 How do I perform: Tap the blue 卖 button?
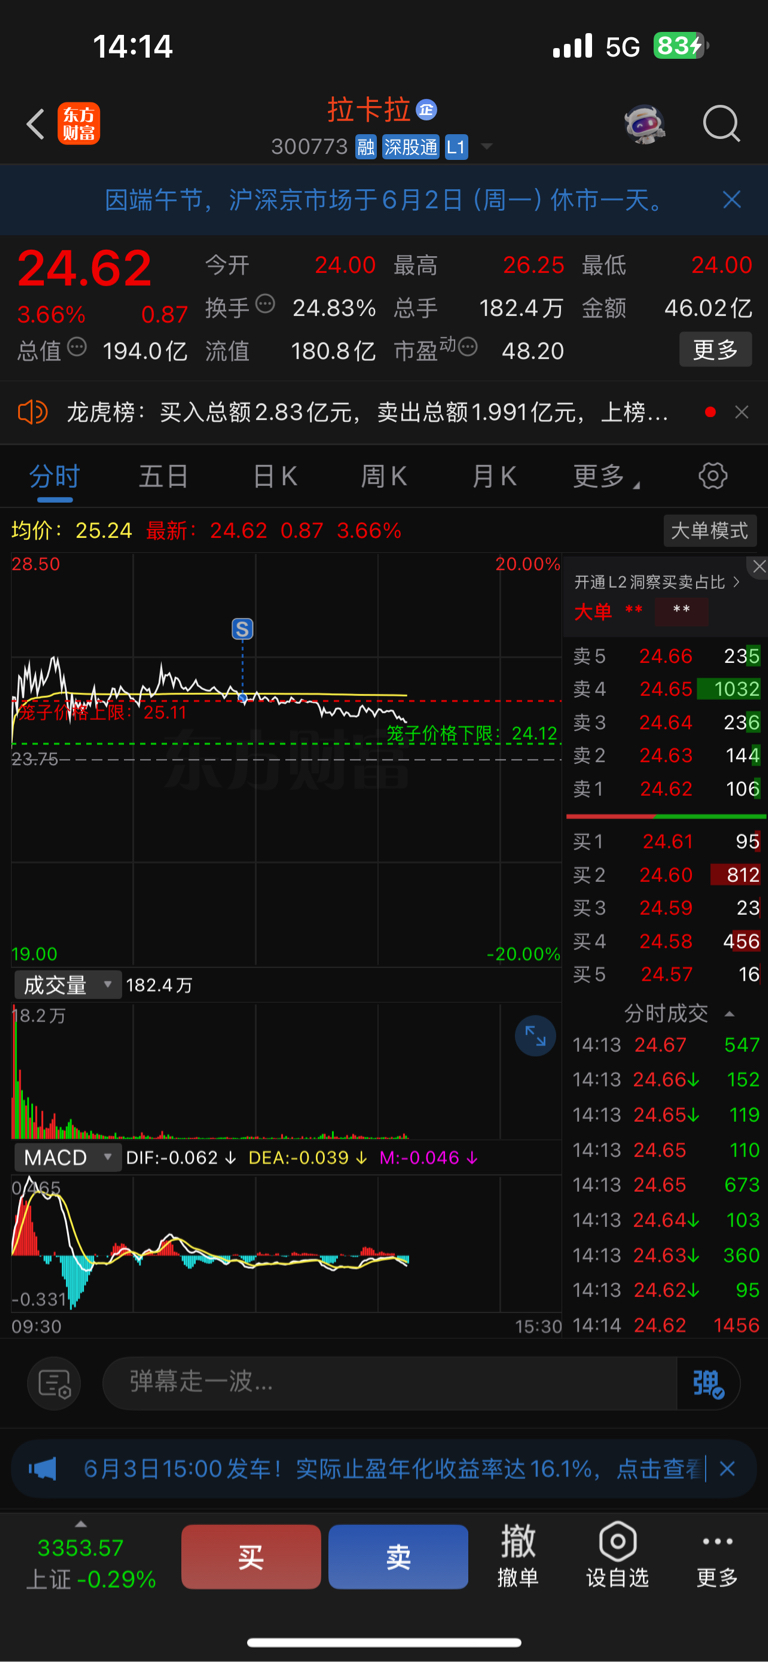pos(398,1557)
